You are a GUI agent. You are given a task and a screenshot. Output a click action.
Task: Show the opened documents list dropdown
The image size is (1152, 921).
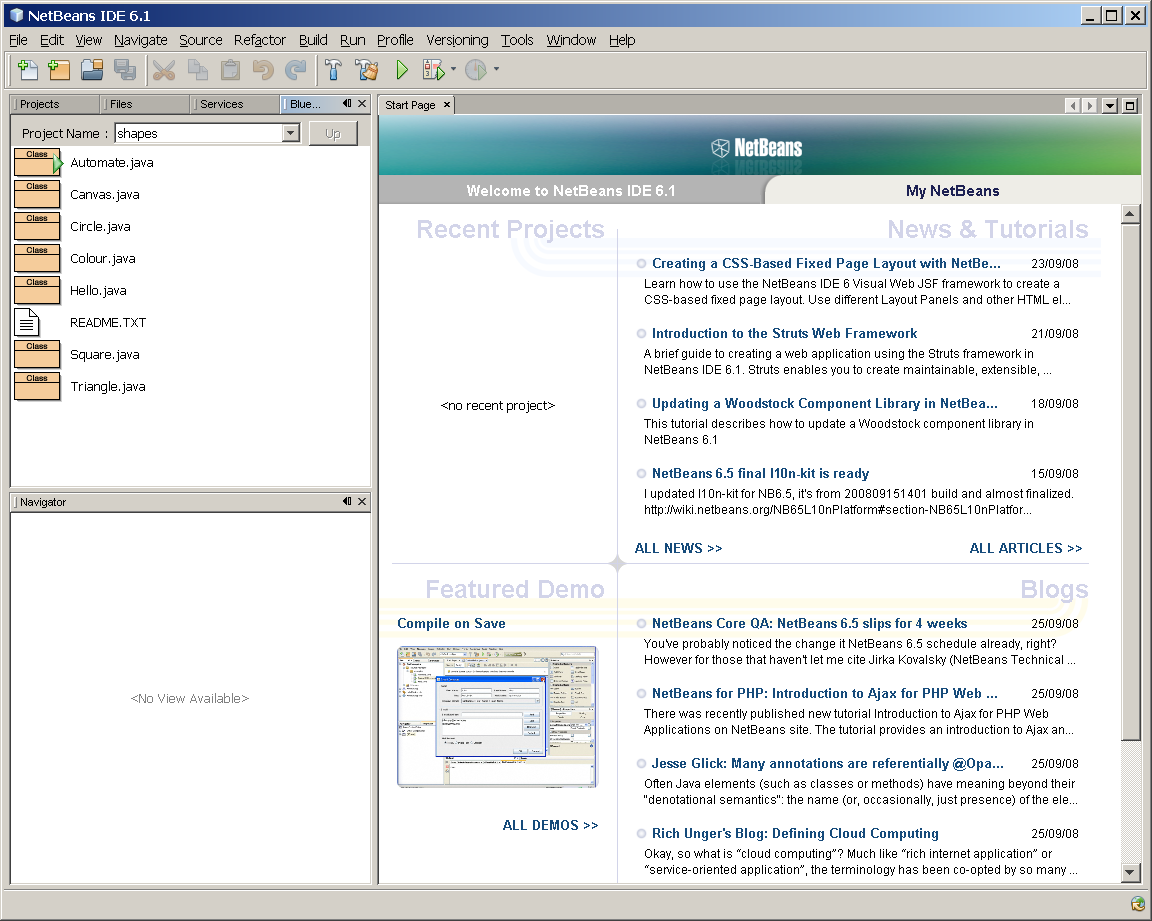1110,106
